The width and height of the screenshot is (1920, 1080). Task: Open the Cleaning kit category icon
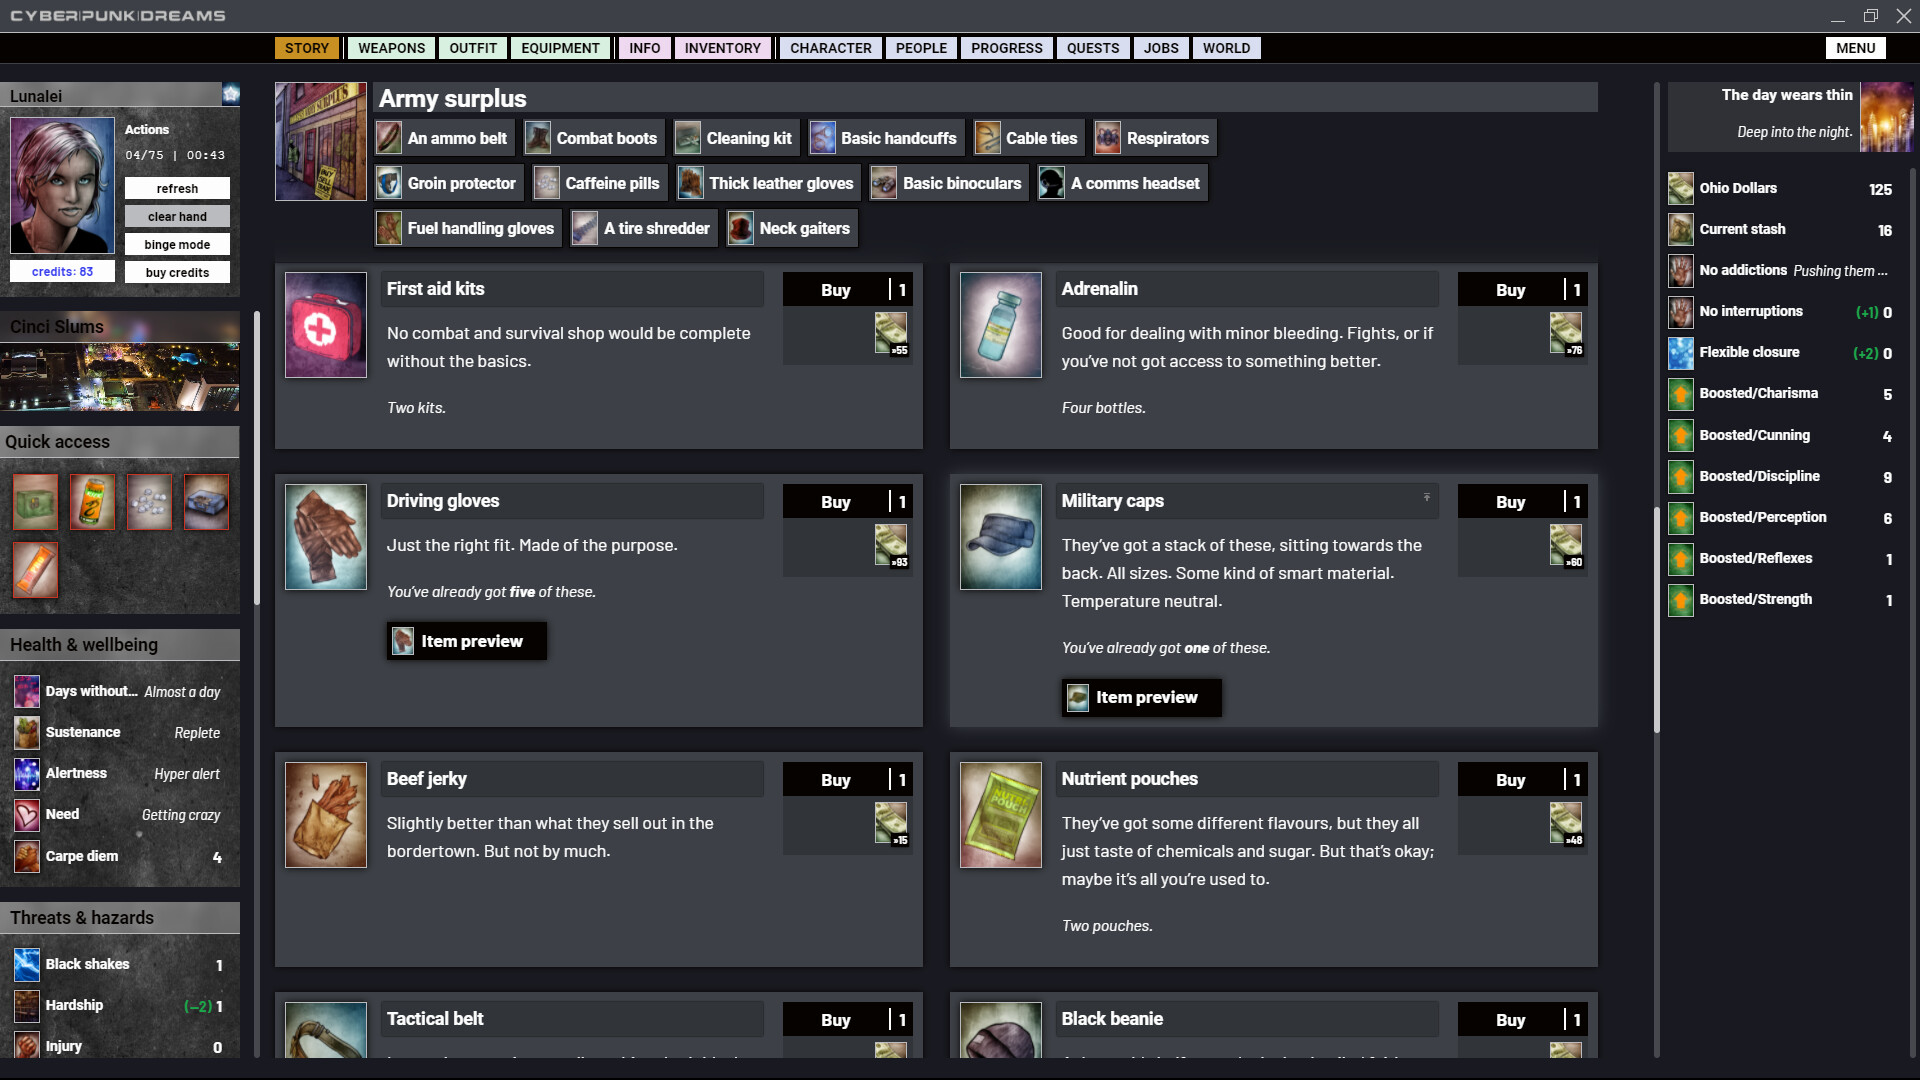coord(687,137)
